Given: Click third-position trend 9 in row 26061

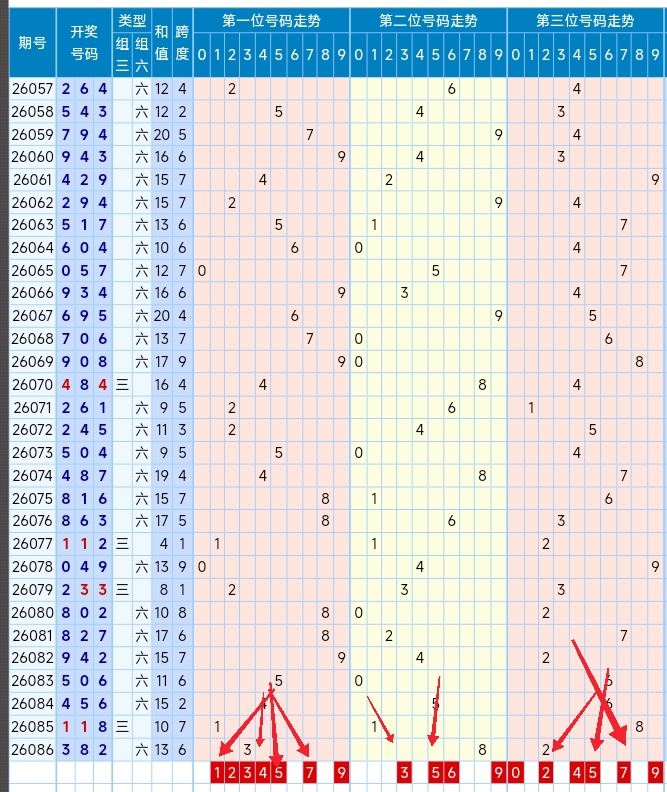Looking at the screenshot, I should click(x=655, y=180).
